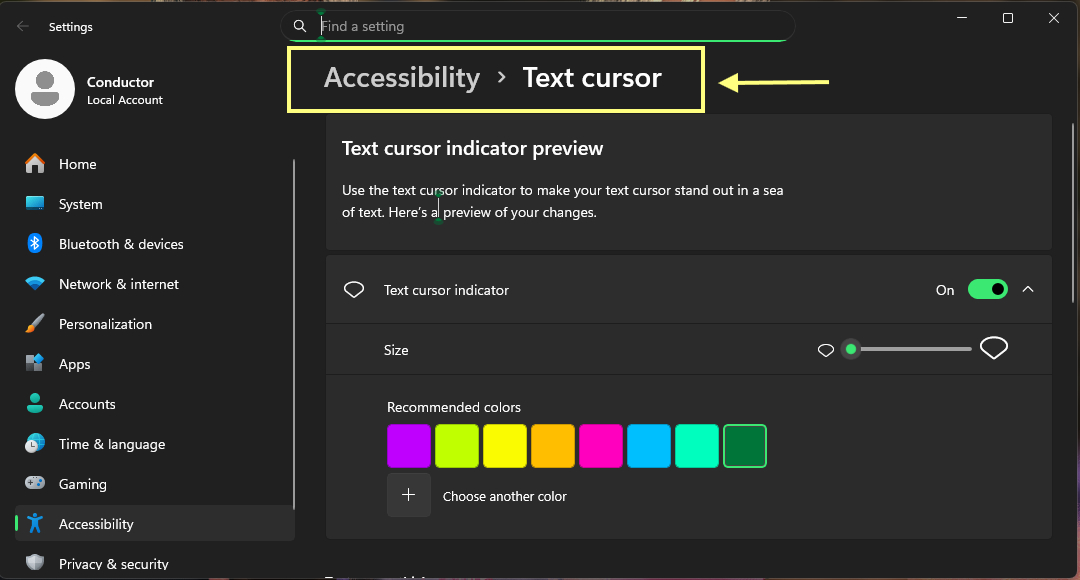This screenshot has width=1080, height=580.
Task: Open Network & internet via Wi-Fi icon
Action: pyautogui.click(x=35, y=284)
